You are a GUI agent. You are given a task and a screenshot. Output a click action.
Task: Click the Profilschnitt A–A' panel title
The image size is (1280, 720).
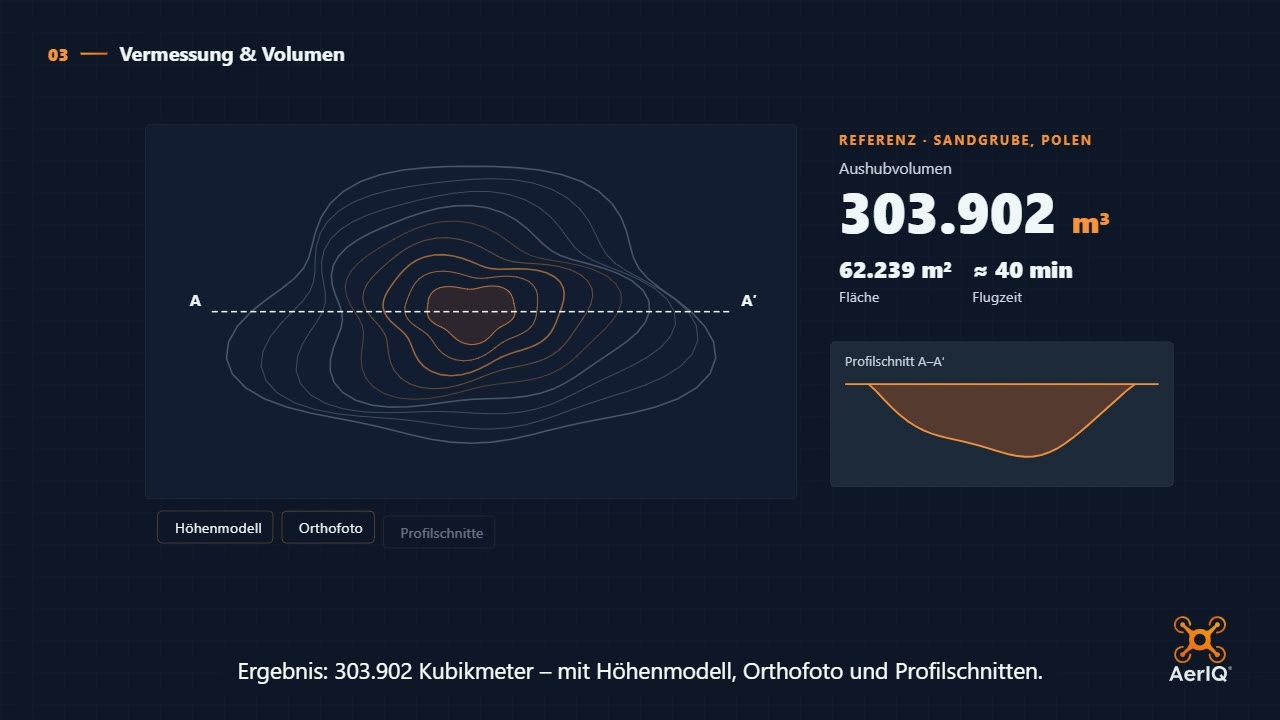click(x=895, y=361)
